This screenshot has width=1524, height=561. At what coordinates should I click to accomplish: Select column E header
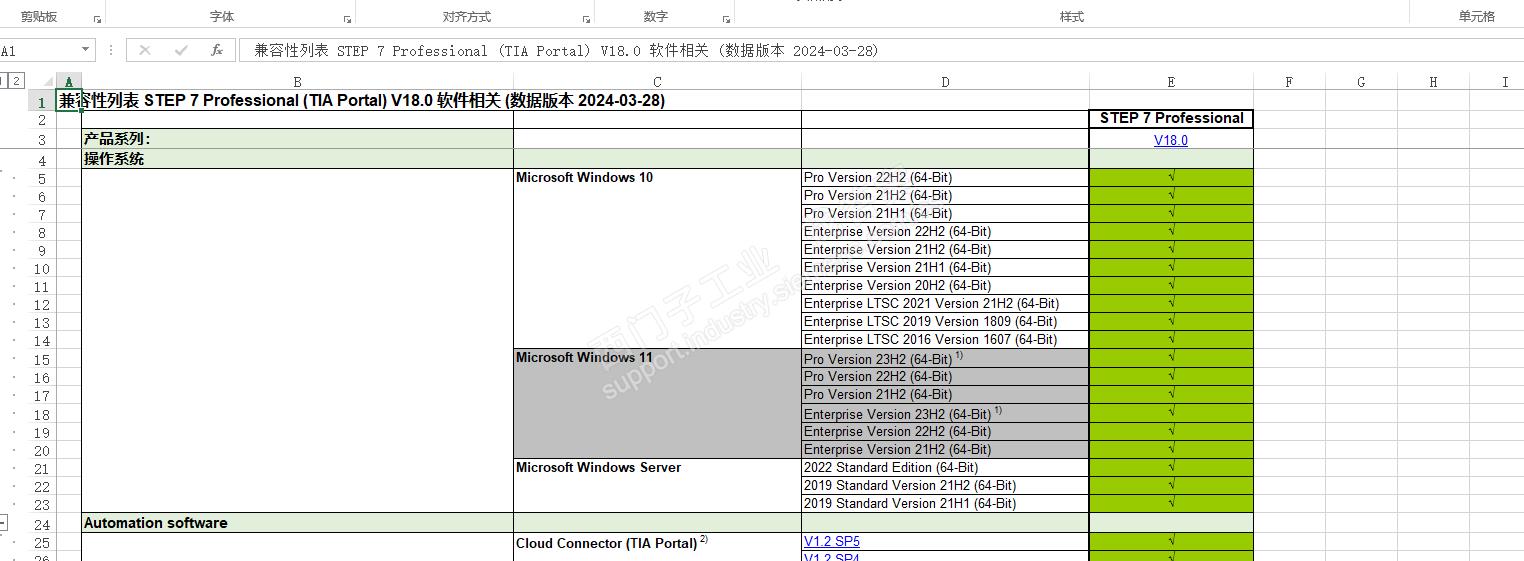pyautogui.click(x=1171, y=82)
